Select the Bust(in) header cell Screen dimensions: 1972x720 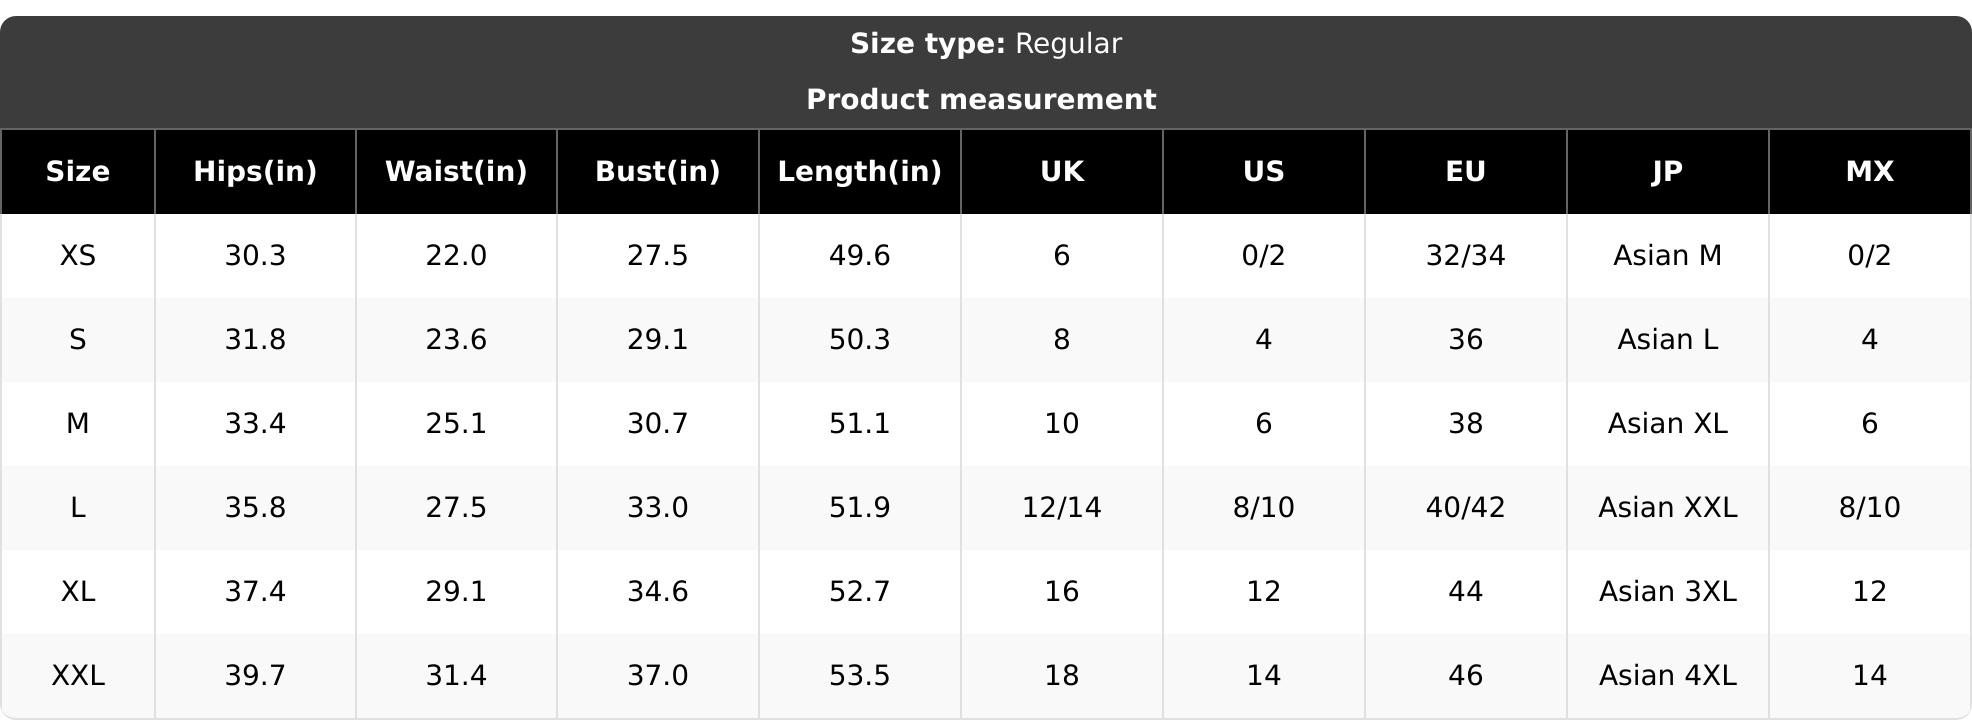[x=658, y=172]
